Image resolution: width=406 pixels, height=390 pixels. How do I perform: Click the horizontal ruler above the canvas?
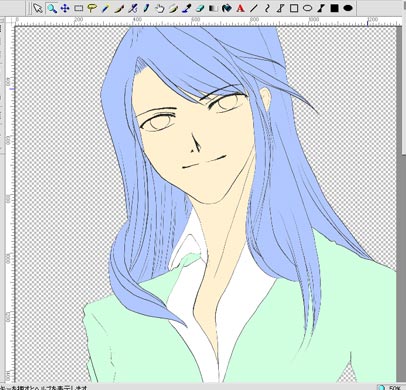[207, 21]
